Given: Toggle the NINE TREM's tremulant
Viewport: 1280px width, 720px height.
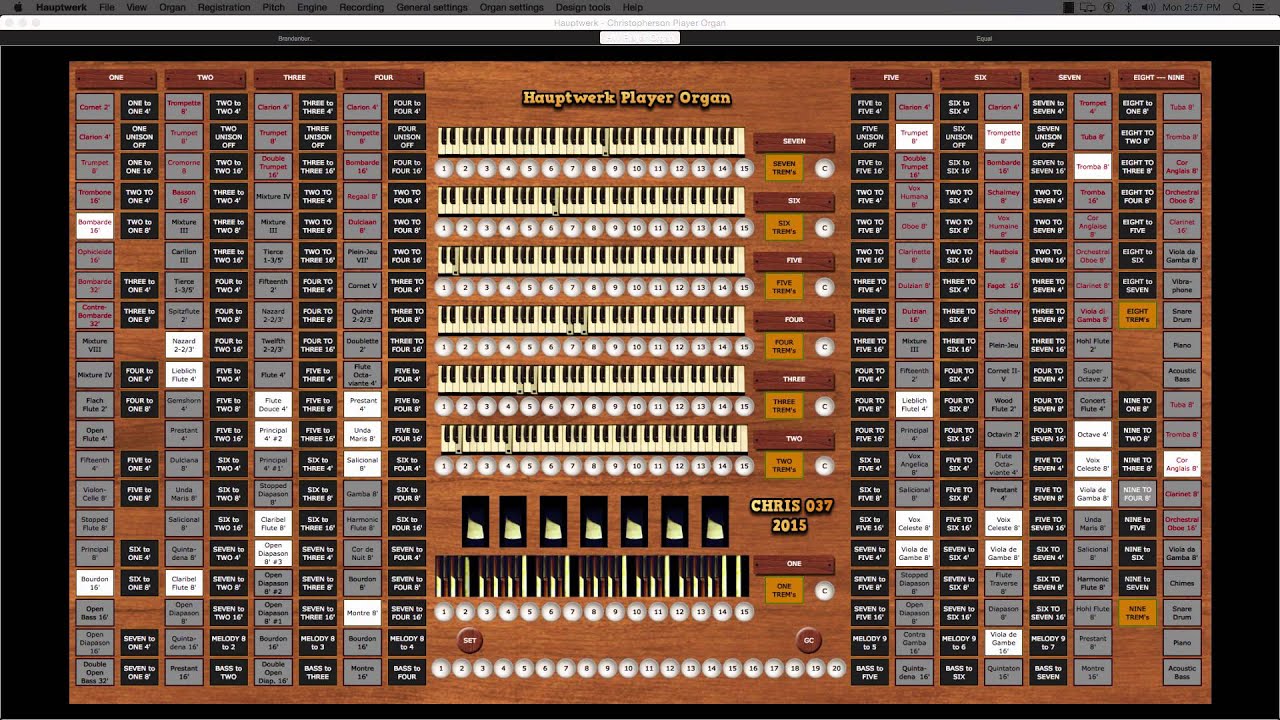Looking at the screenshot, I should click(x=1137, y=612).
